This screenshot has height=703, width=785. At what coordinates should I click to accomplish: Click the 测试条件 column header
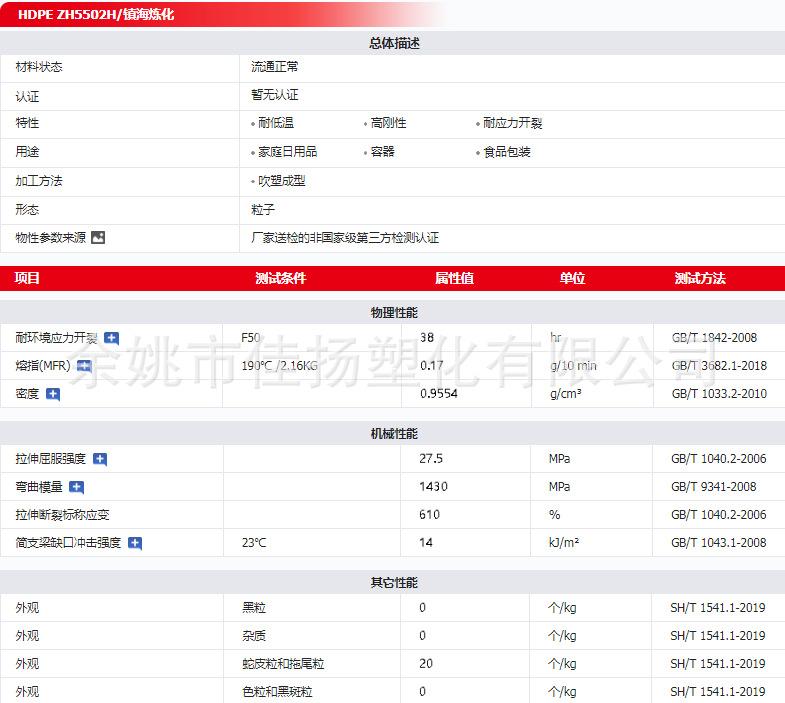[280, 279]
